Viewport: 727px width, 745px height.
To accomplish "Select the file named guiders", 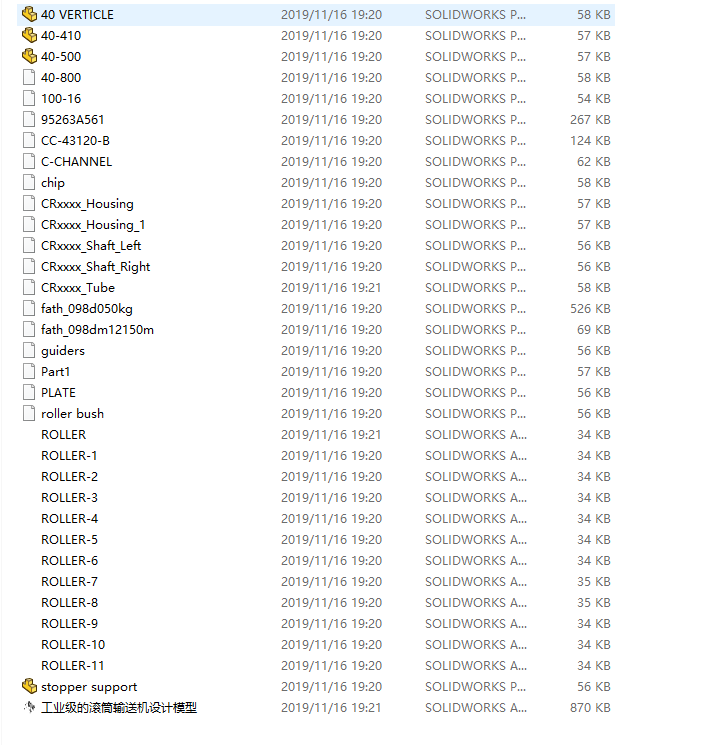I will (x=63, y=351).
